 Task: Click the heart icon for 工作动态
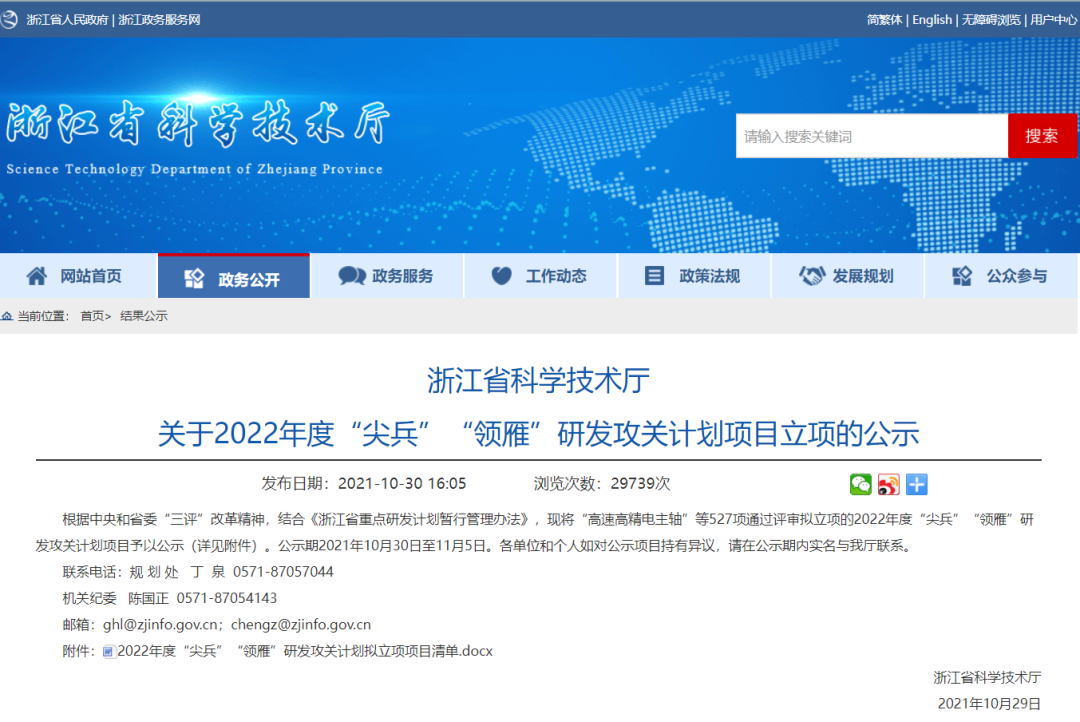coord(502,276)
